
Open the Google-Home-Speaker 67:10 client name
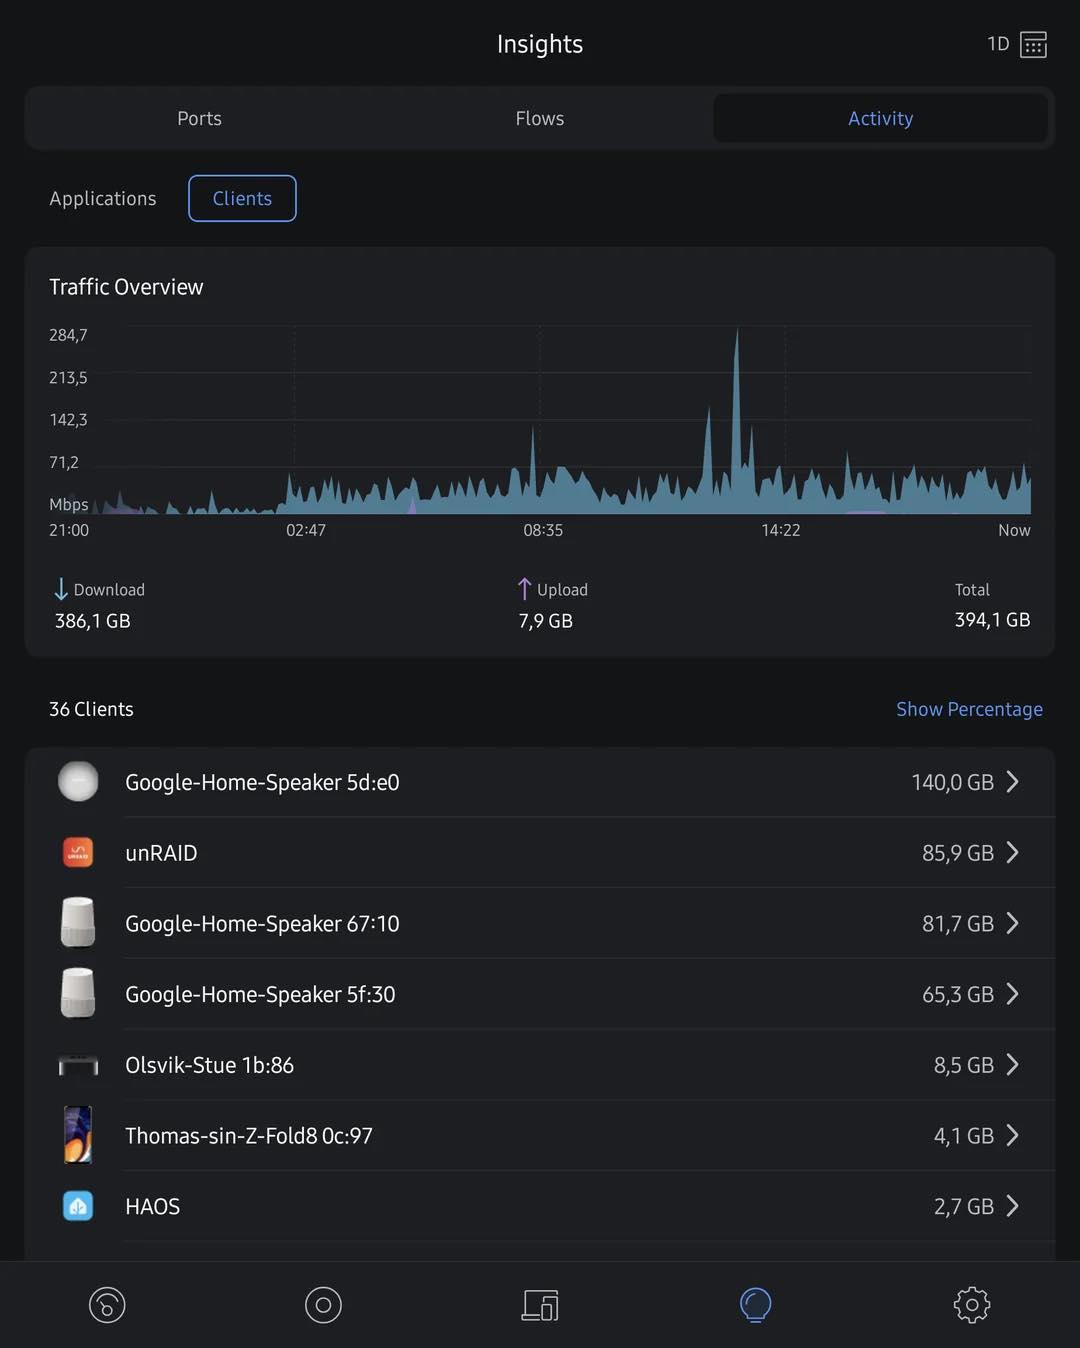262,923
